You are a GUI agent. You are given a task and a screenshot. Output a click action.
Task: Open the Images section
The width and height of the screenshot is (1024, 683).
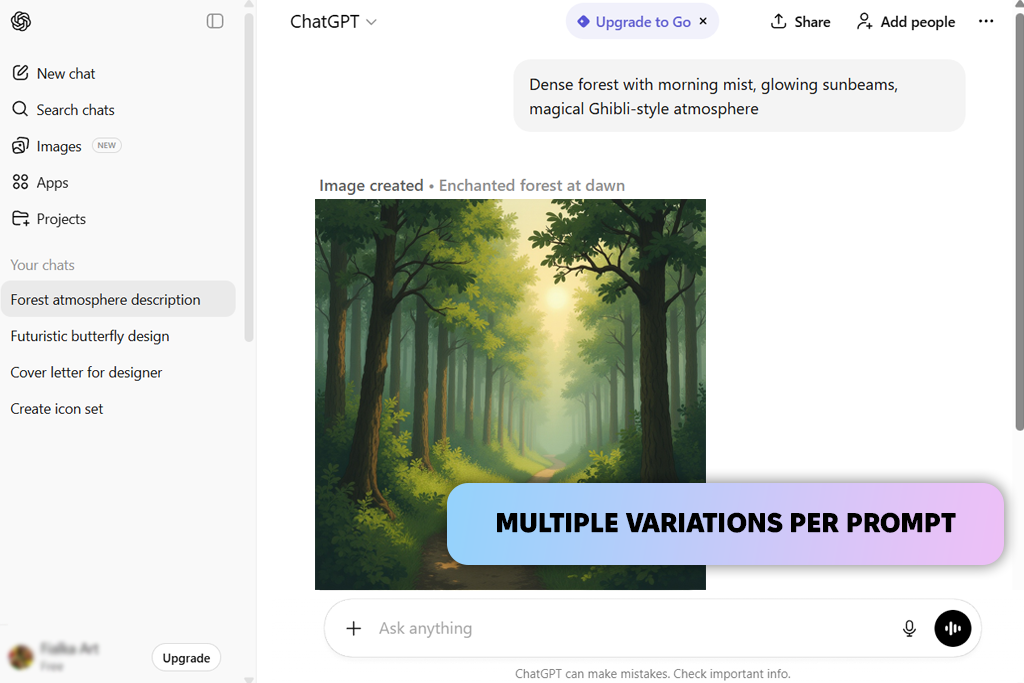click(47, 146)
